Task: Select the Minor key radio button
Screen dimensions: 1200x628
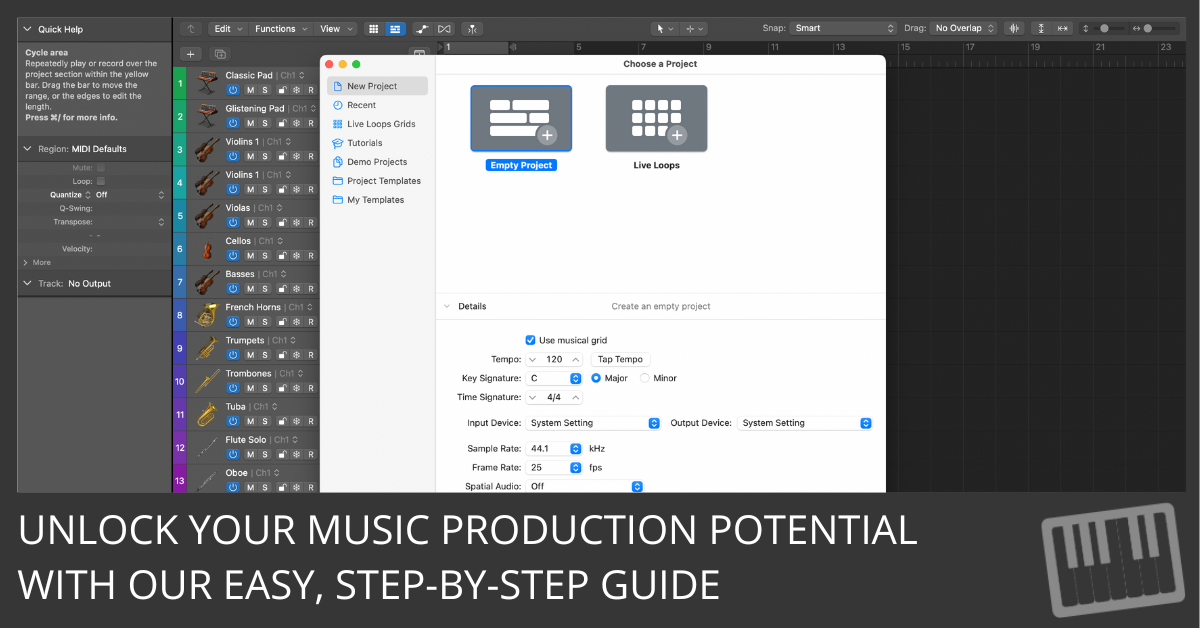Action: tap(645, 378)
